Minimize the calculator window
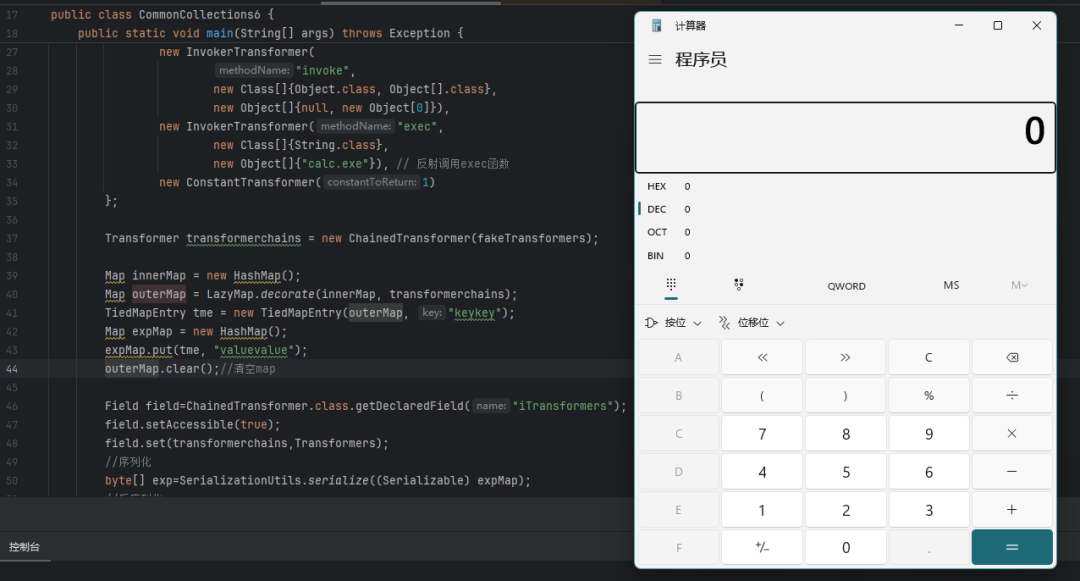This screenshot has width=1080, height=581. click(958, 25)
